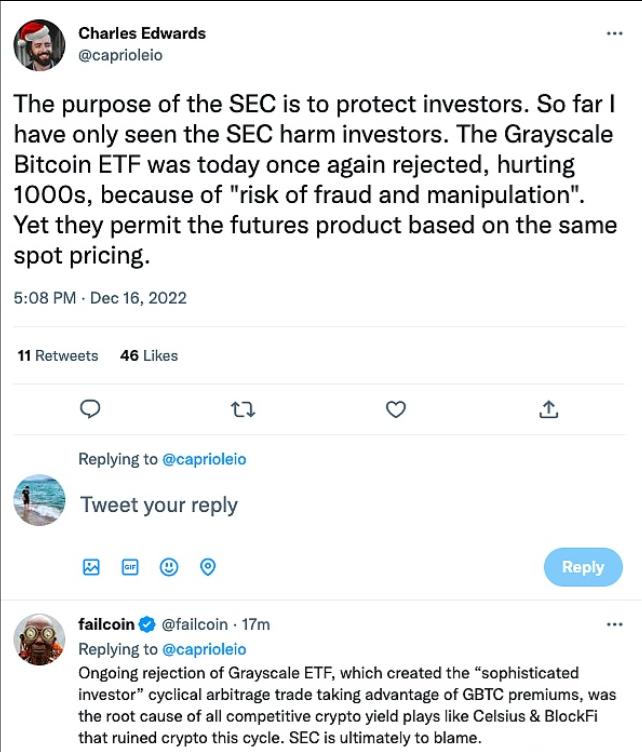Open more options on failcoin's reply
This screenshot has width=642, height=752.
click(x=614, y=624)
